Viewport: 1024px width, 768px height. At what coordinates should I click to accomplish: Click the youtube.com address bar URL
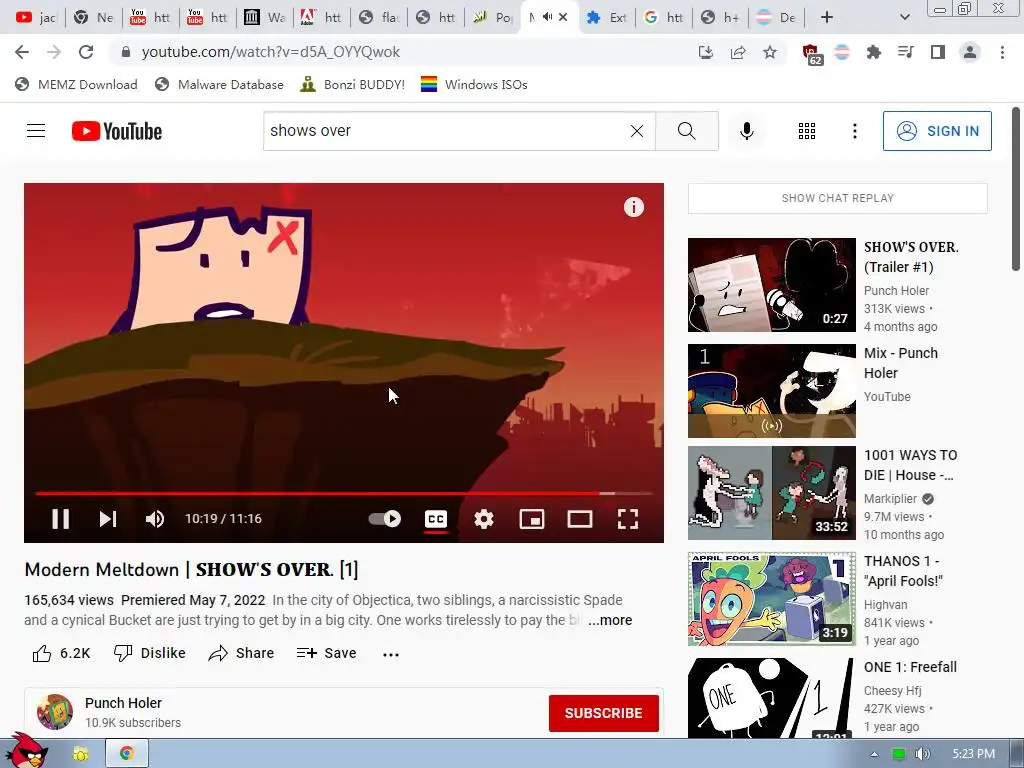[270, 52]
